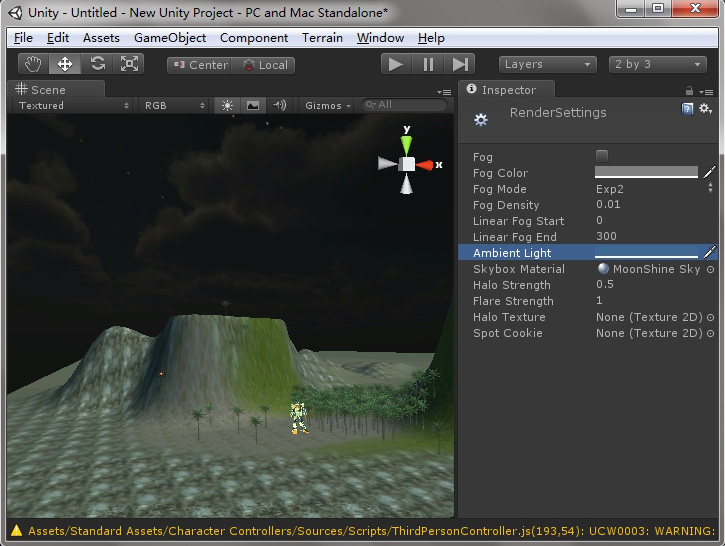Click the Linear Fog Start value
This screenshot has width=725, height=546.
pyautogui.click(x=655, y=221)
